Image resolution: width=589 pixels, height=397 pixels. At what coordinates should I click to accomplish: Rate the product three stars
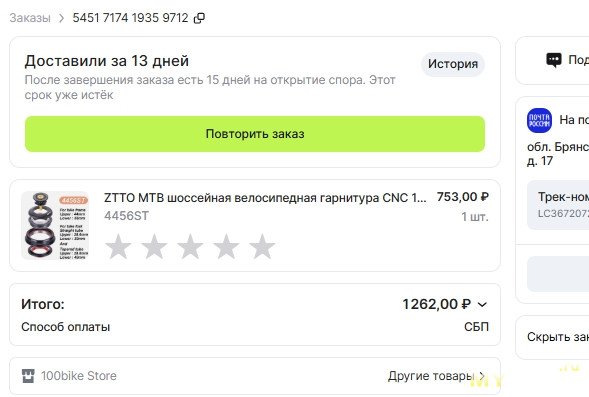coord(190,246)
